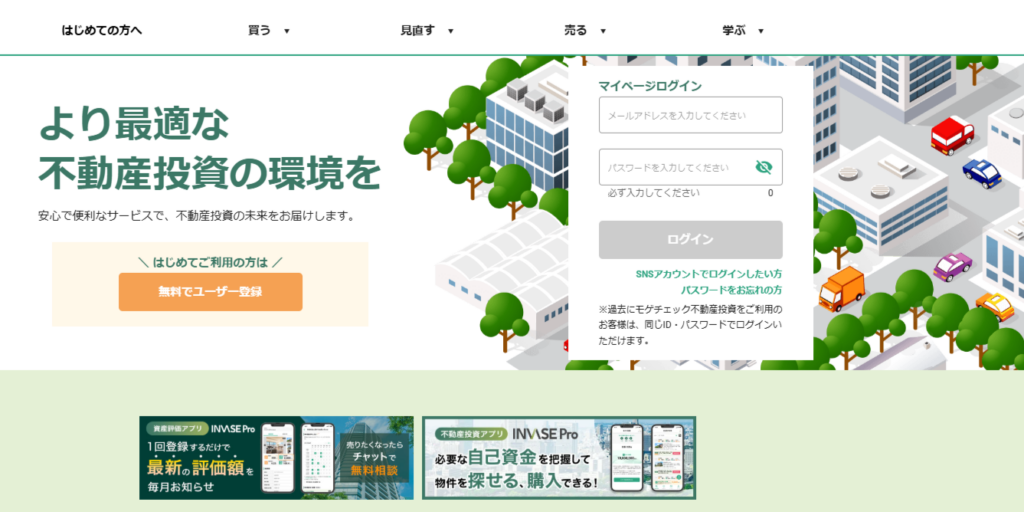
Task: Focus the メールアドレス input field
Action: (690, 115)
